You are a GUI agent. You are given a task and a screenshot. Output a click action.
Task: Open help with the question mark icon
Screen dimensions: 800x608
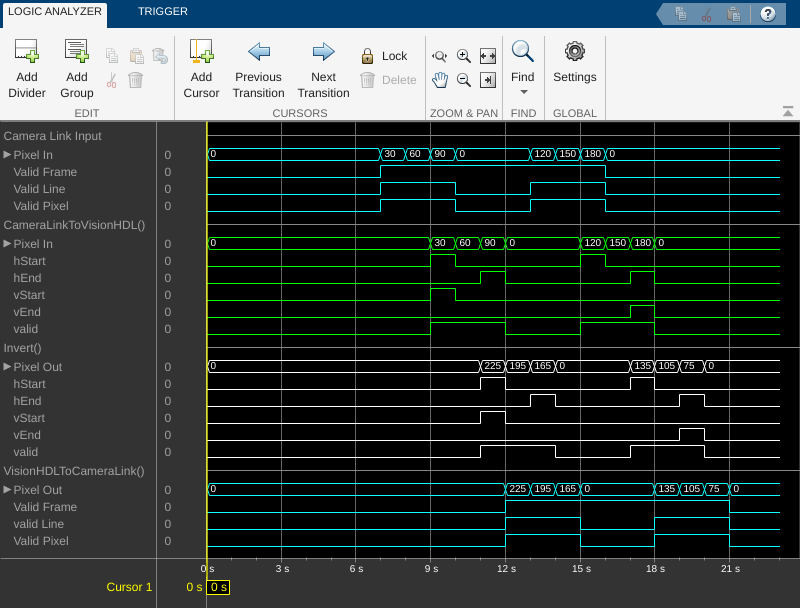tap(768, 14)
